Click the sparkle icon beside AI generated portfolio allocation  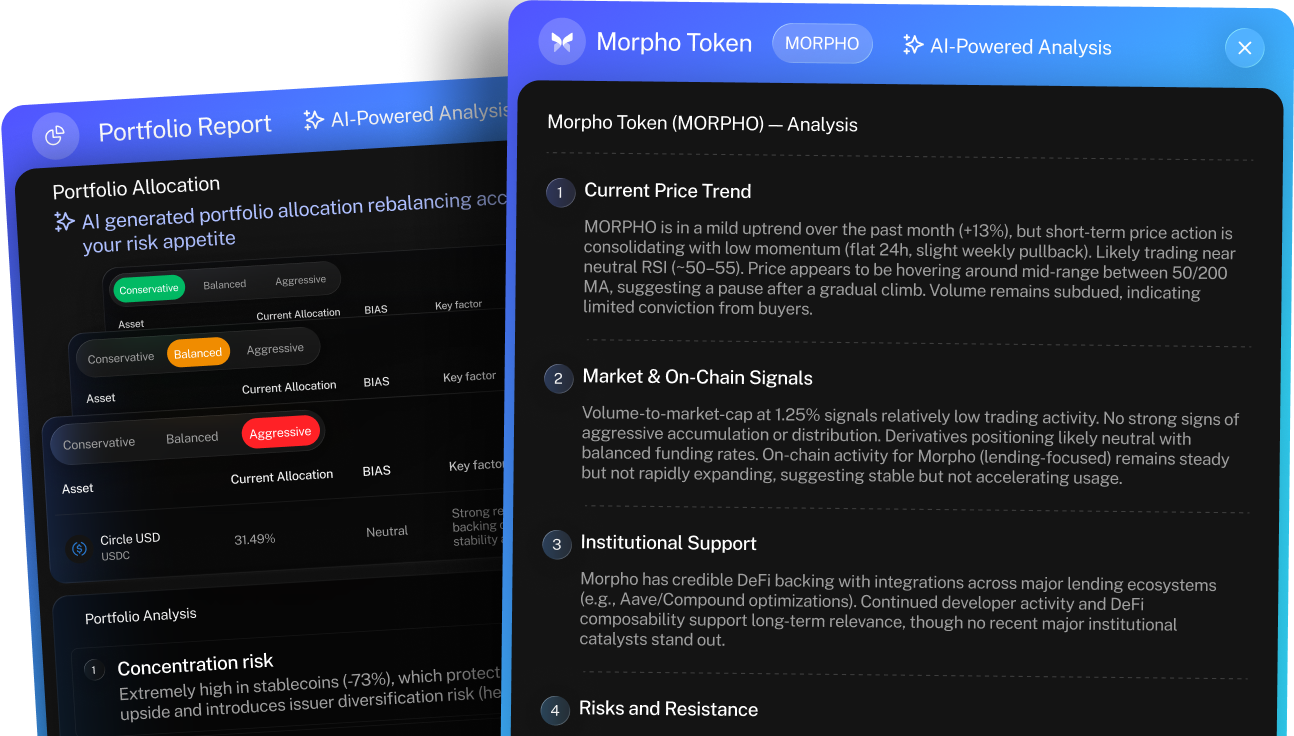[x=64, y=221]
